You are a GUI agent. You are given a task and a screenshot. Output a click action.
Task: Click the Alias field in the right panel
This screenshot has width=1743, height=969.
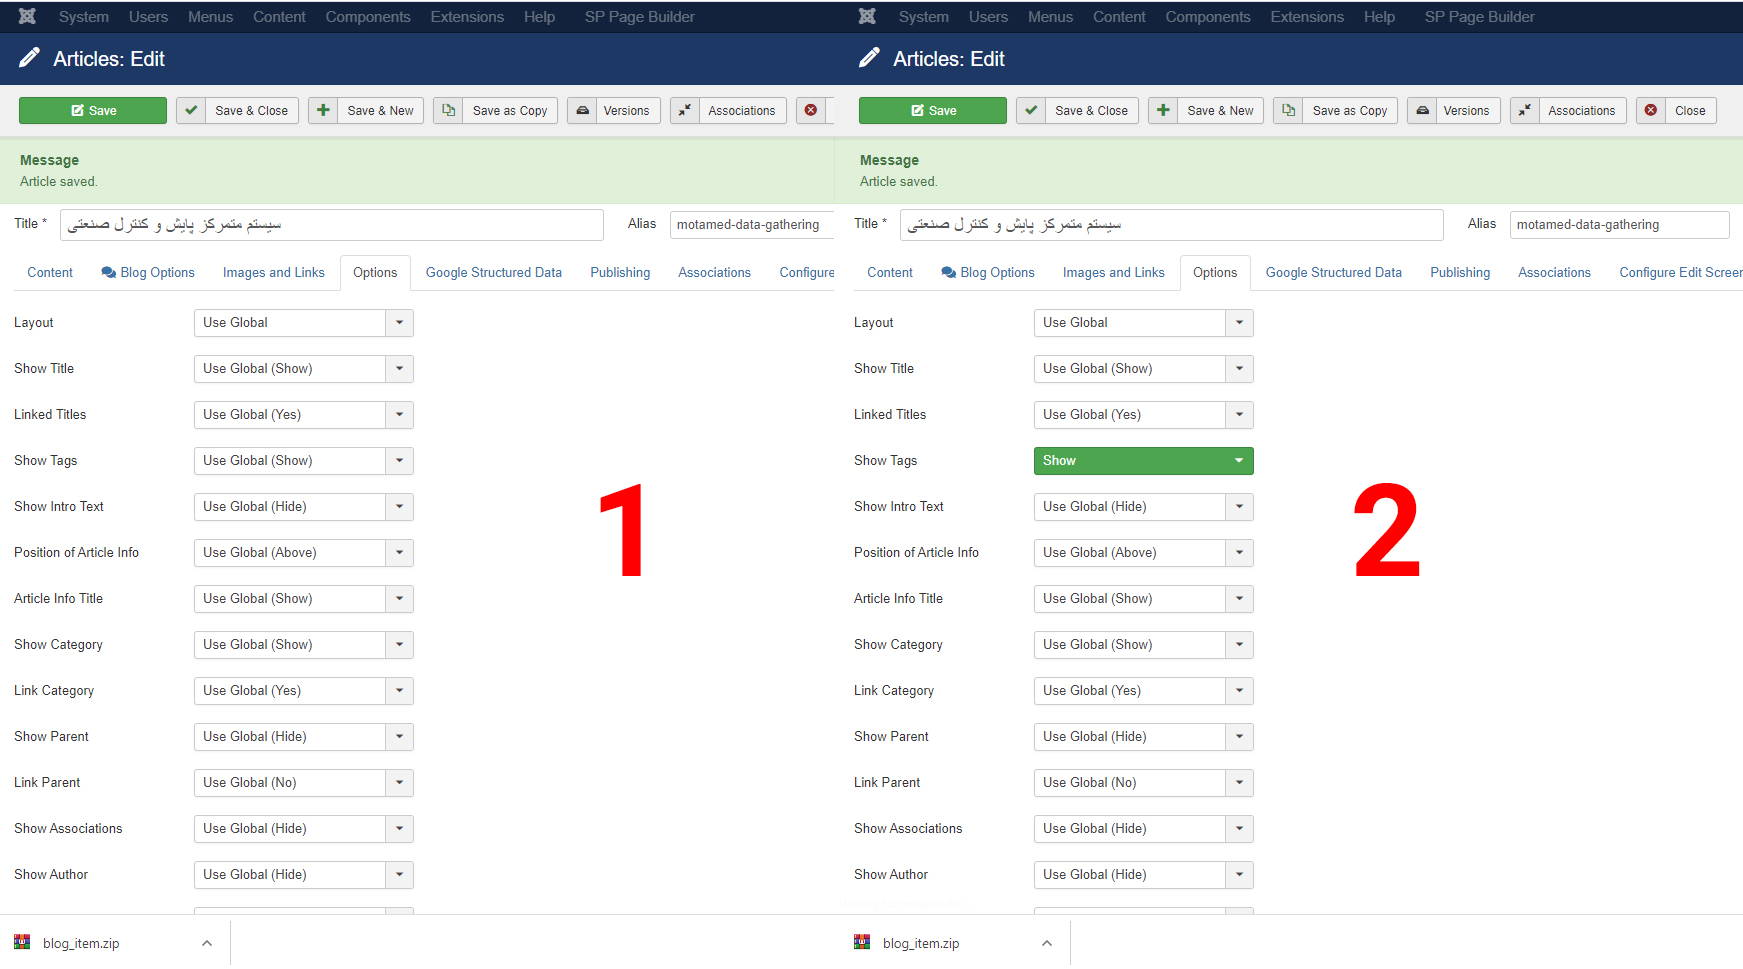1618,225
